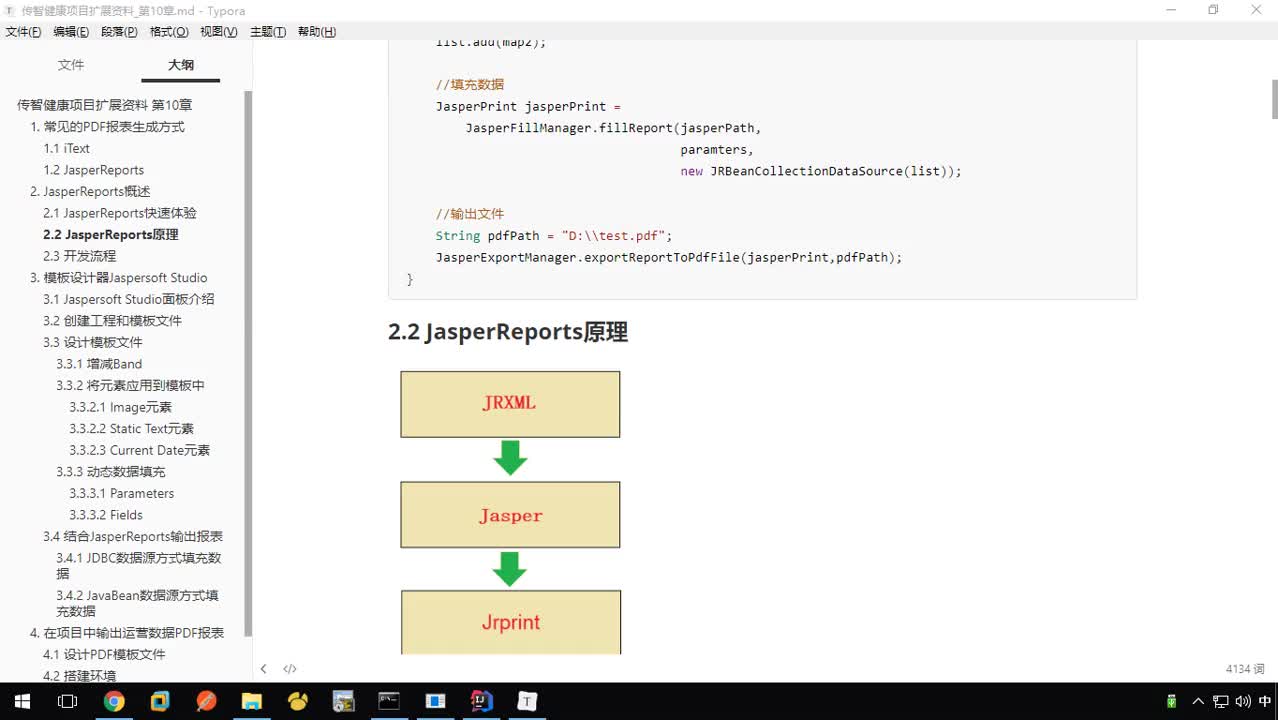Jump to 3.3.2.3 Current Date元素

pyautogui.click(x=140, y=451)
